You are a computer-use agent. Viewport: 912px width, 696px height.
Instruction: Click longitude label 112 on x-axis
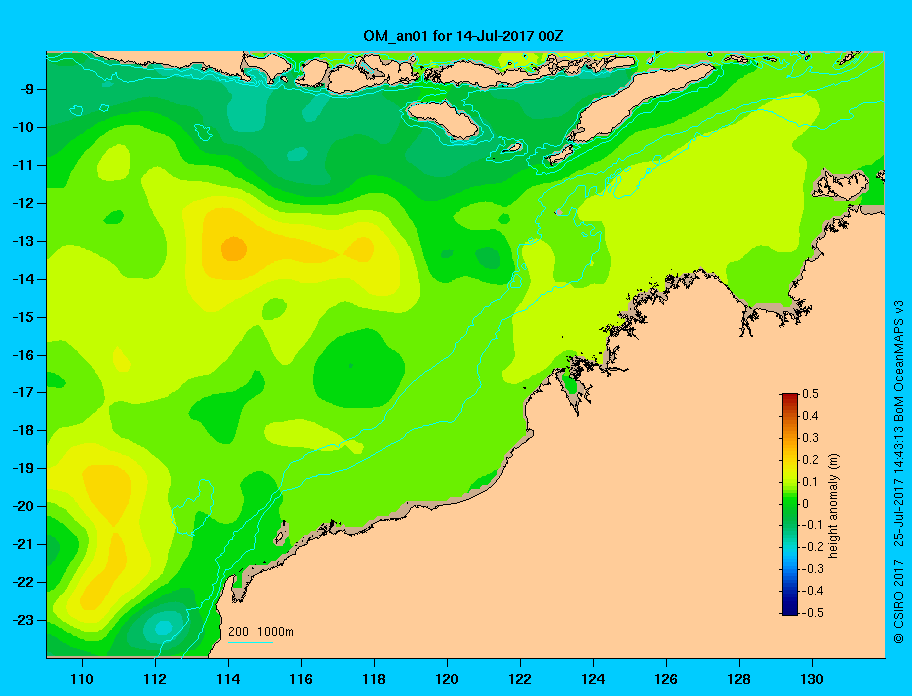click(155, 679)
